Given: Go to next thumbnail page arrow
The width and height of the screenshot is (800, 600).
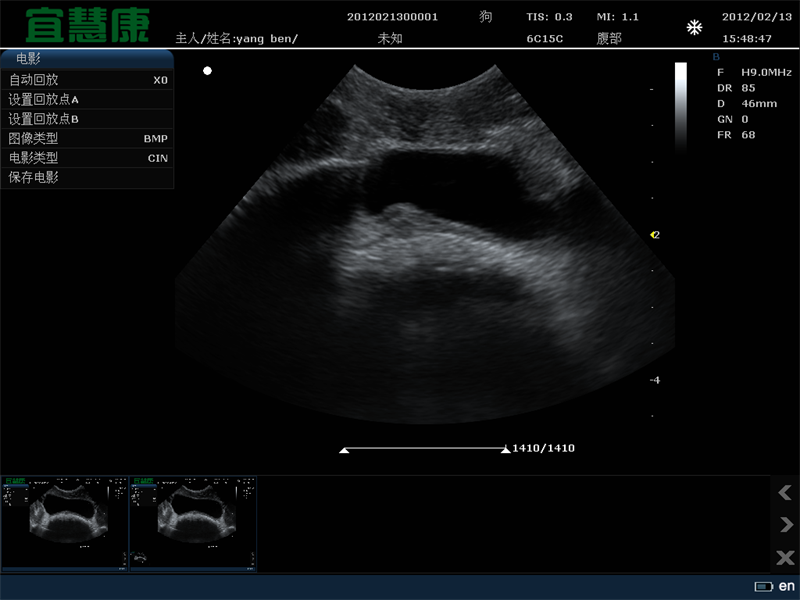Looking at the screenshot, I should click(786, 524).
